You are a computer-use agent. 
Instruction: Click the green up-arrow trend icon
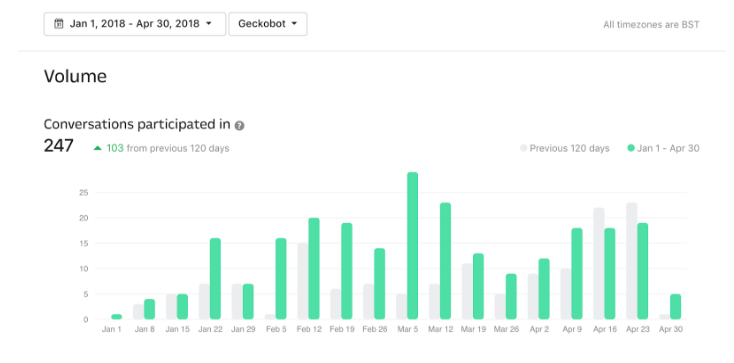point(97,148)
